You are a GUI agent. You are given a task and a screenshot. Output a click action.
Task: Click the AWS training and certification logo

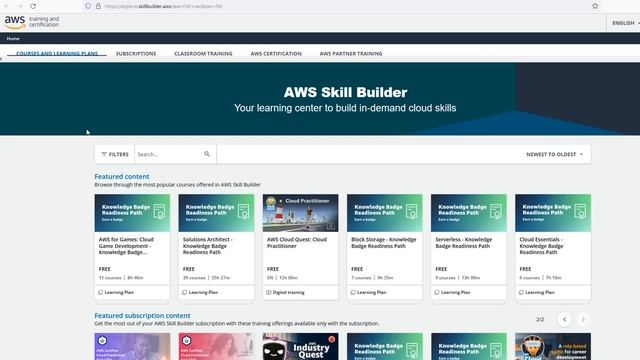point(32,22)
